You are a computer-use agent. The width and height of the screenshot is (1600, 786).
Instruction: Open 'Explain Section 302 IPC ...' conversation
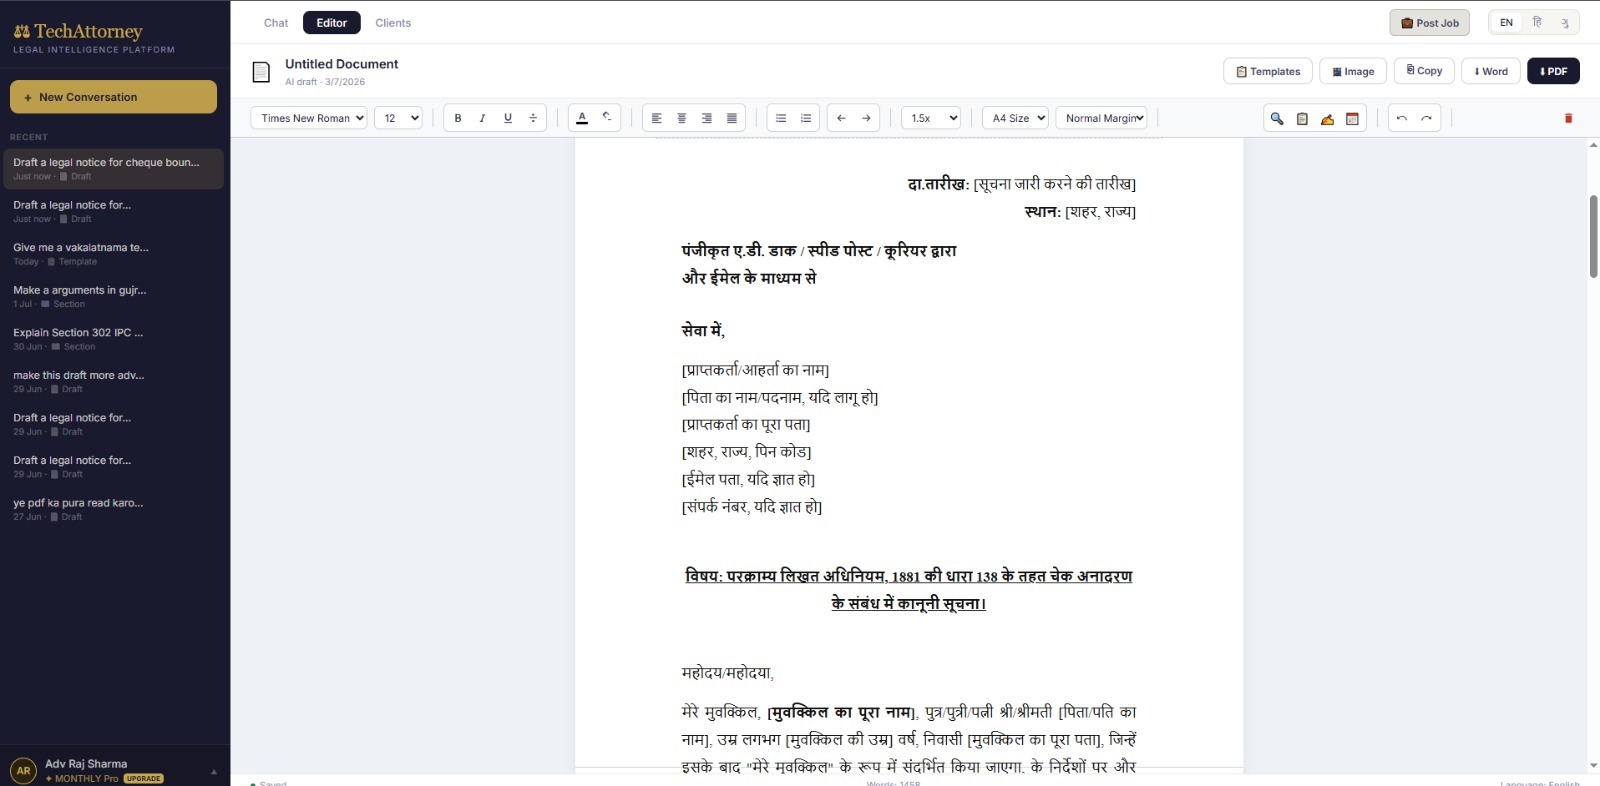tap(113, 339)
